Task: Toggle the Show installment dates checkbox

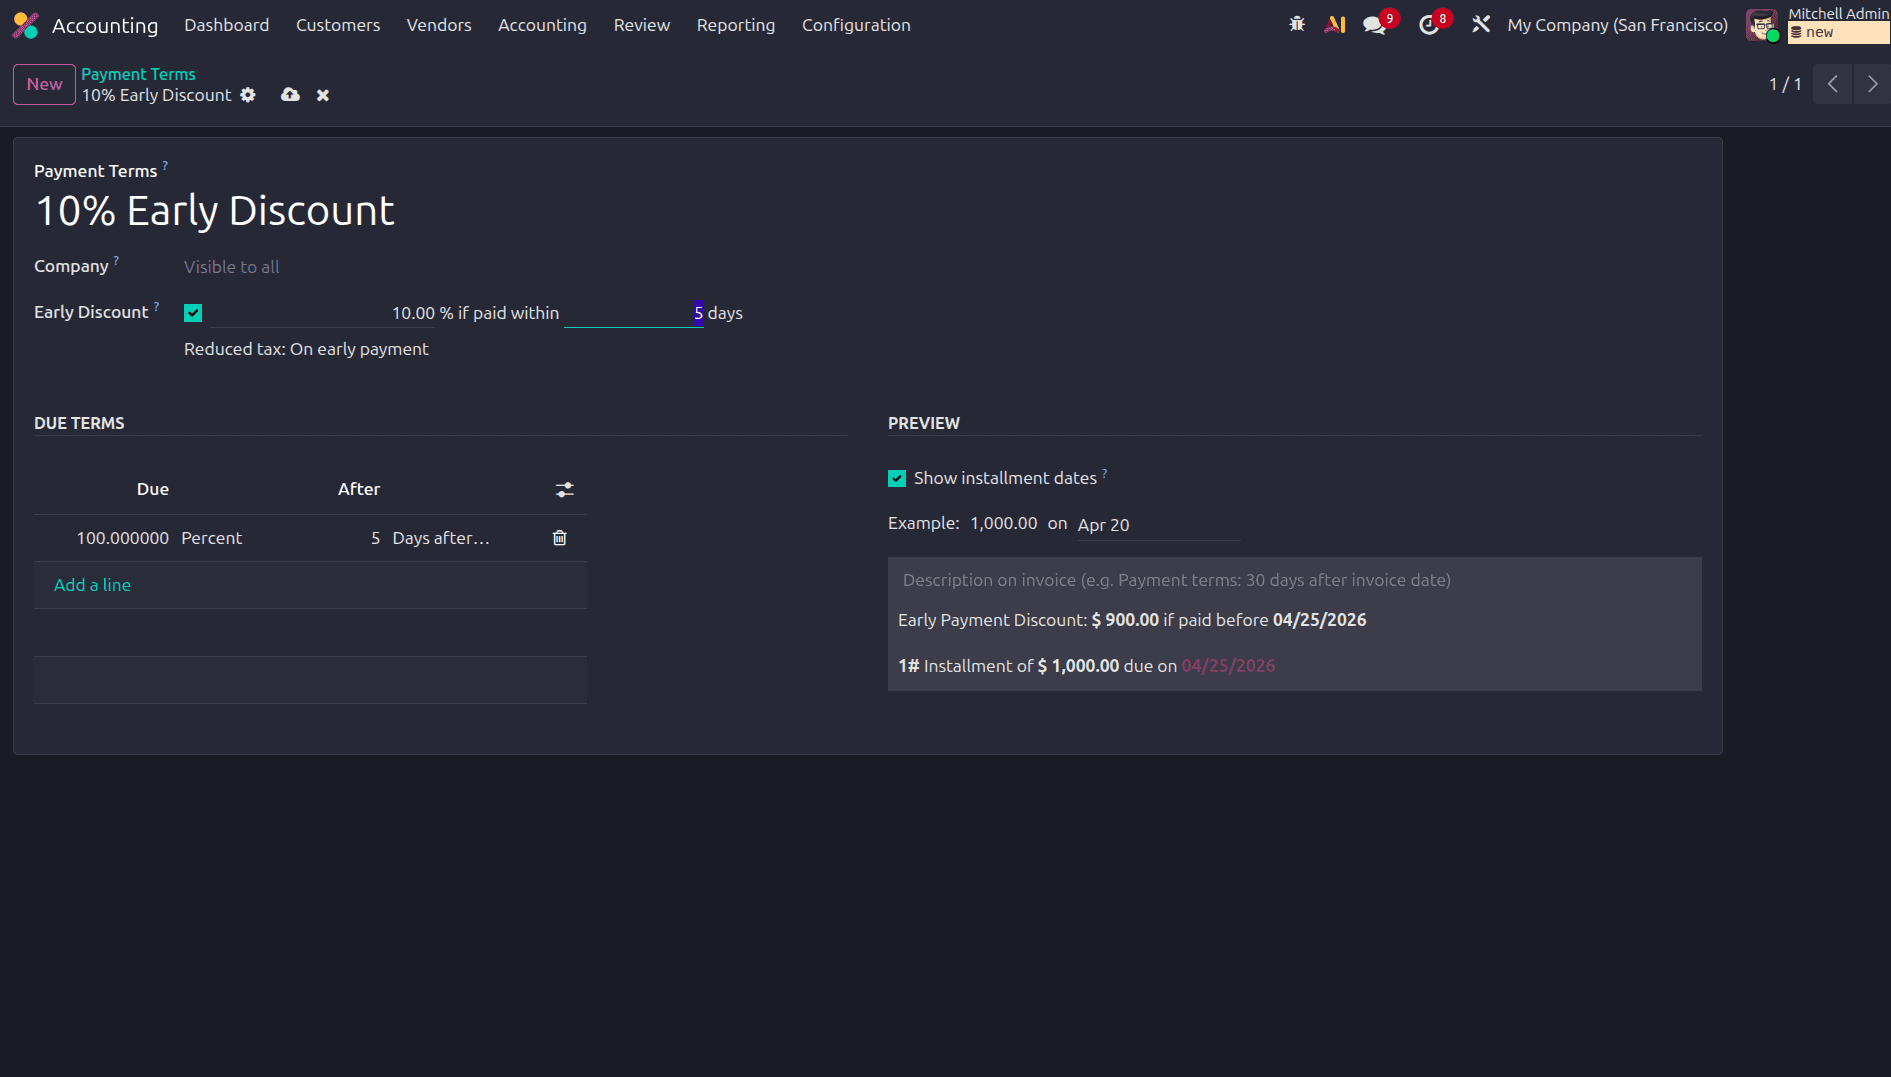Action: point(897,478)
